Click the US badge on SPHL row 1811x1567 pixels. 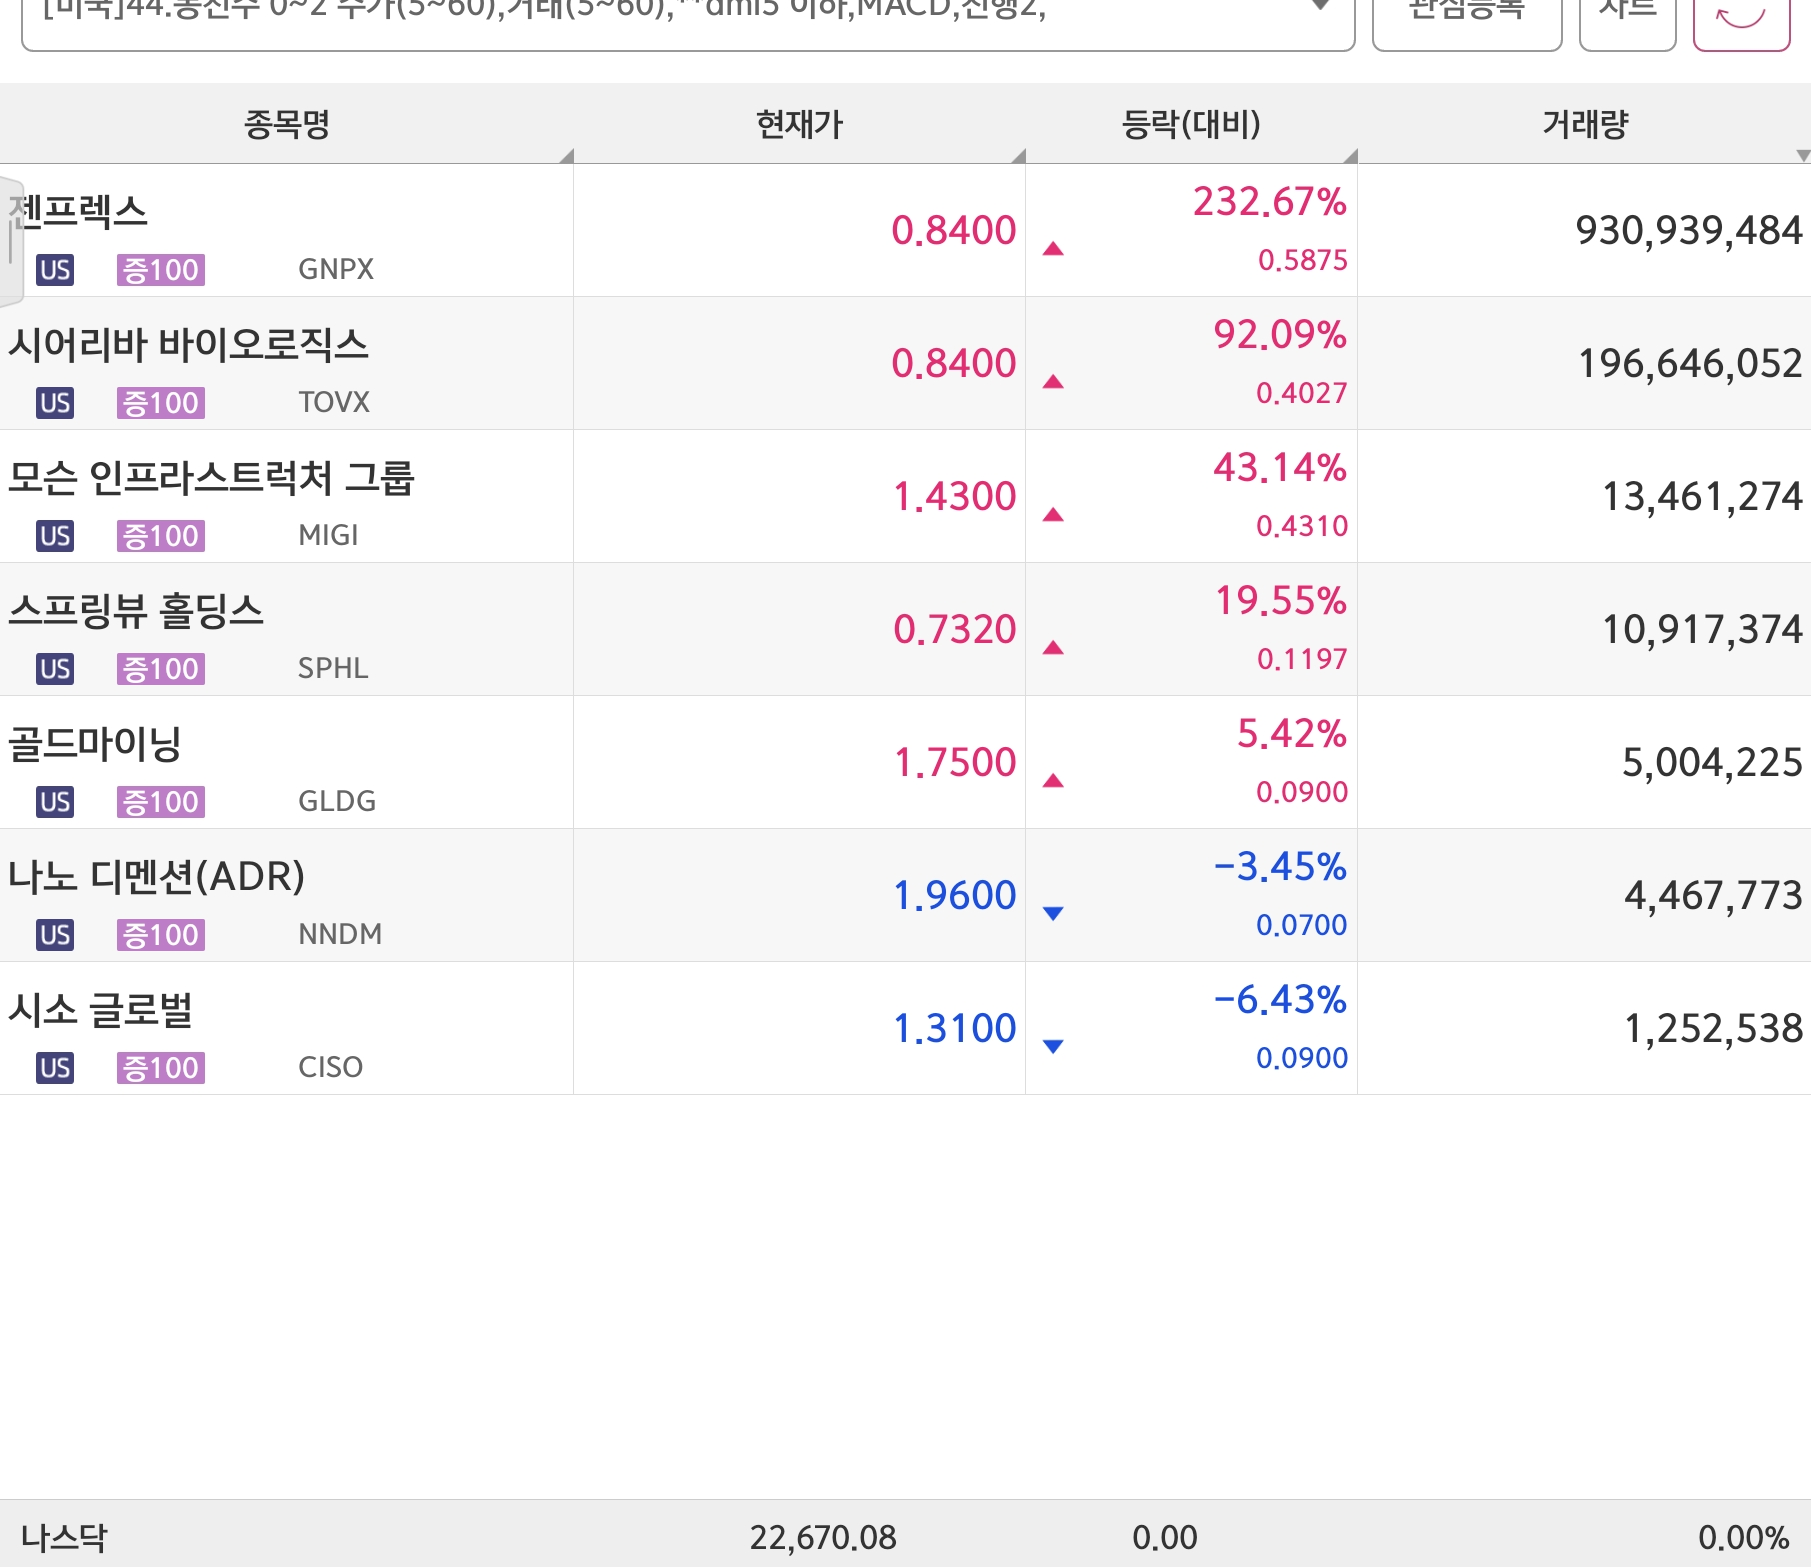pyautogui.click(x=55, y=669)
